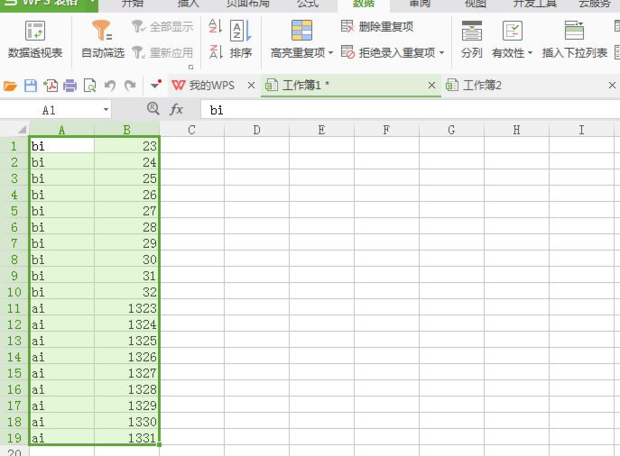Viewport: 620px width, 456px height.
Task: Close the 我的WPS tab
Action: coord(251,85)
